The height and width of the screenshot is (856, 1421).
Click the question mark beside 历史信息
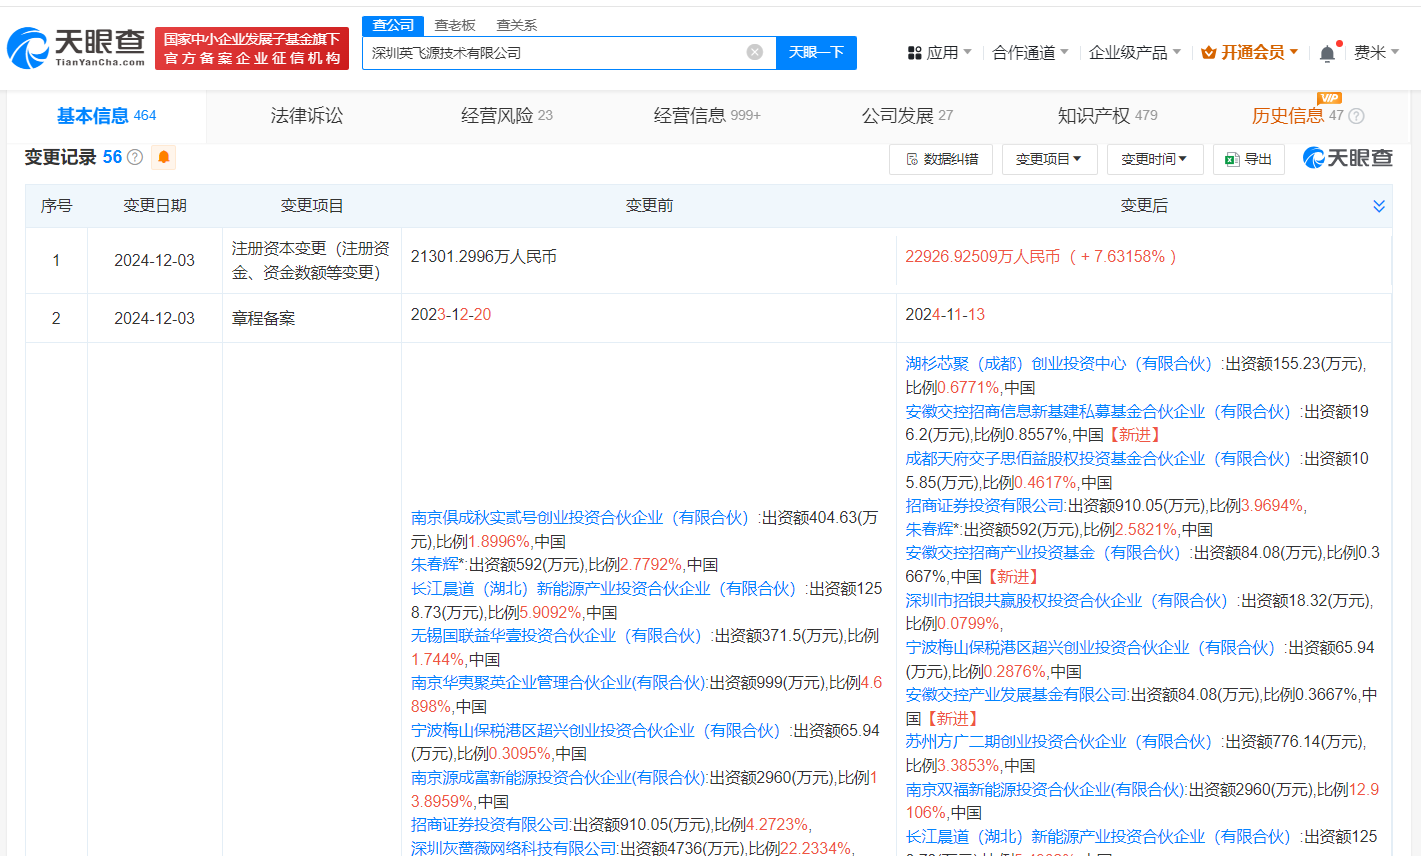[1356, 116]
